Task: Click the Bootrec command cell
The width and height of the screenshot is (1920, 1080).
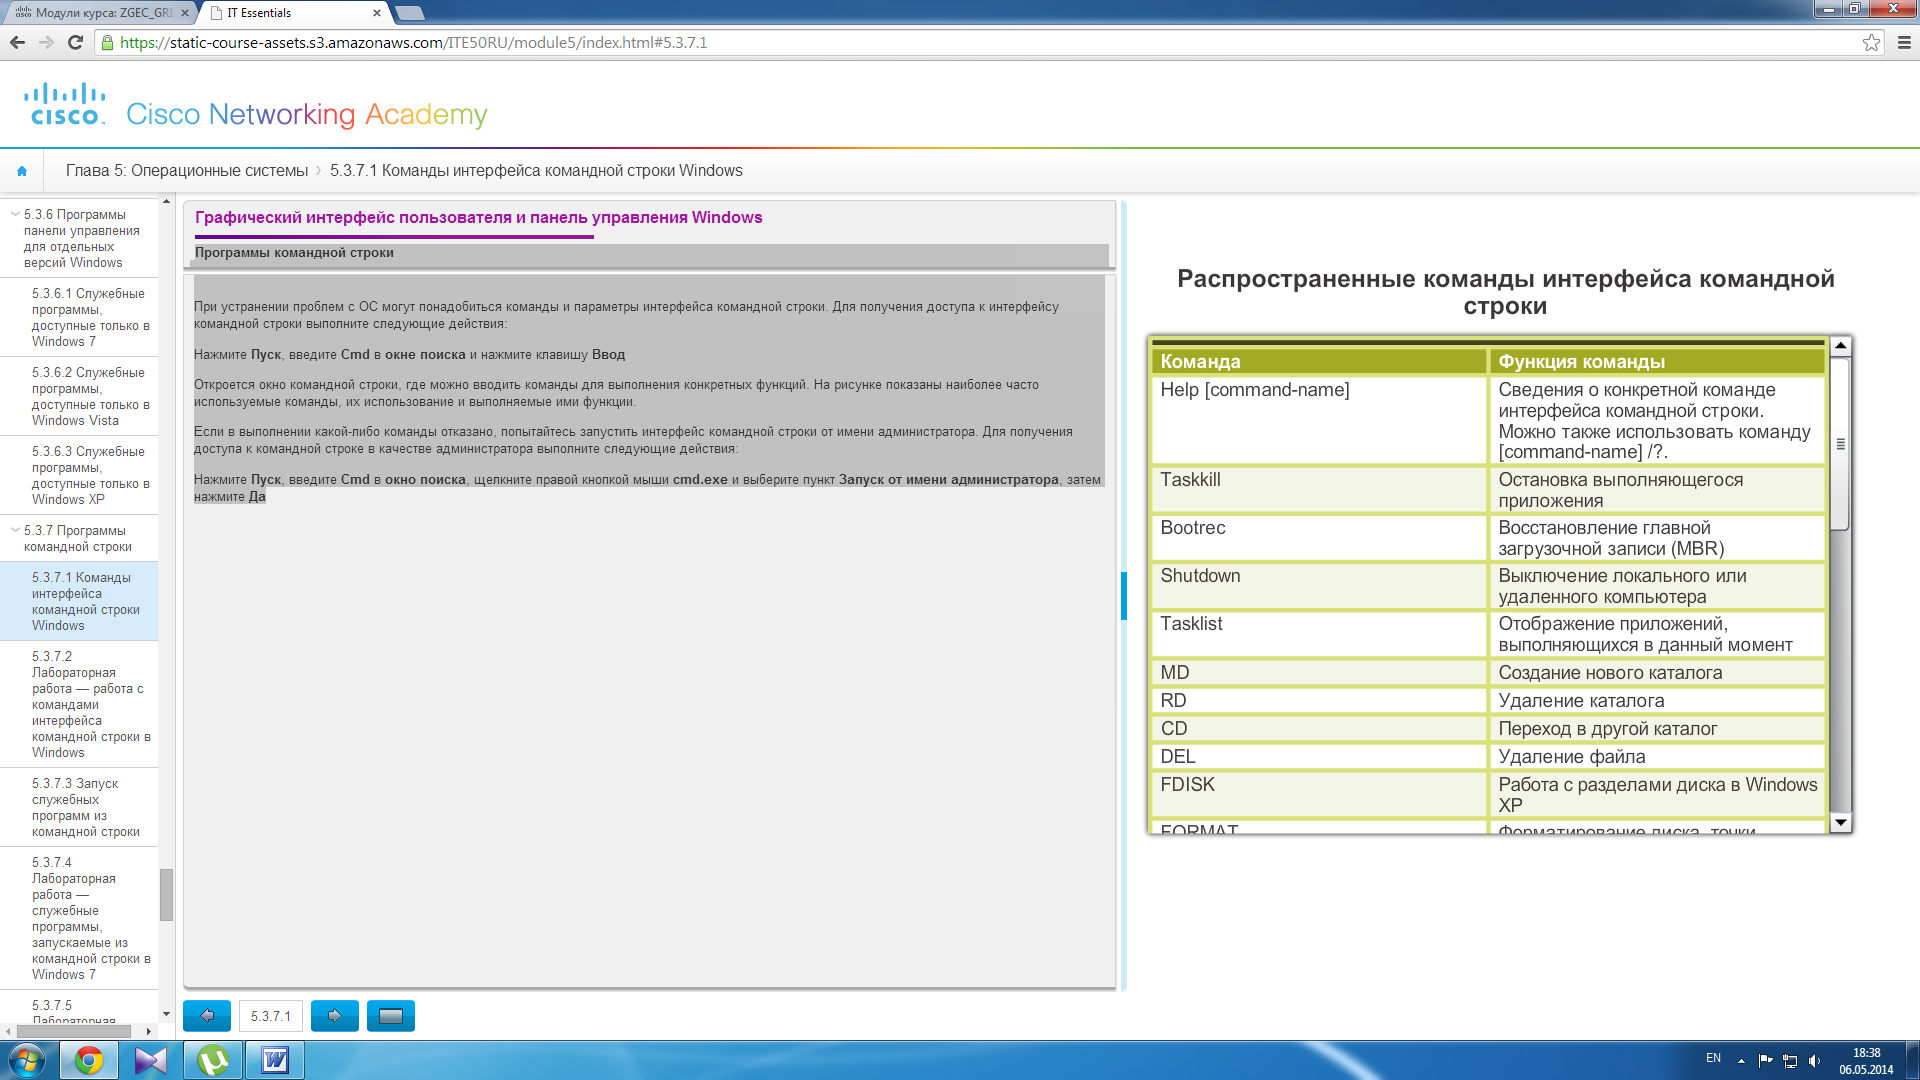Action: pyautogui.click(x=1319, y=538)
